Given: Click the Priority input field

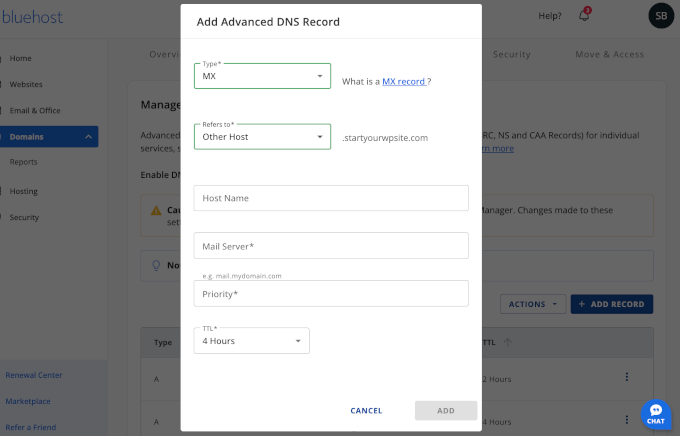Looking at the screenshot, I should point(331,294).
